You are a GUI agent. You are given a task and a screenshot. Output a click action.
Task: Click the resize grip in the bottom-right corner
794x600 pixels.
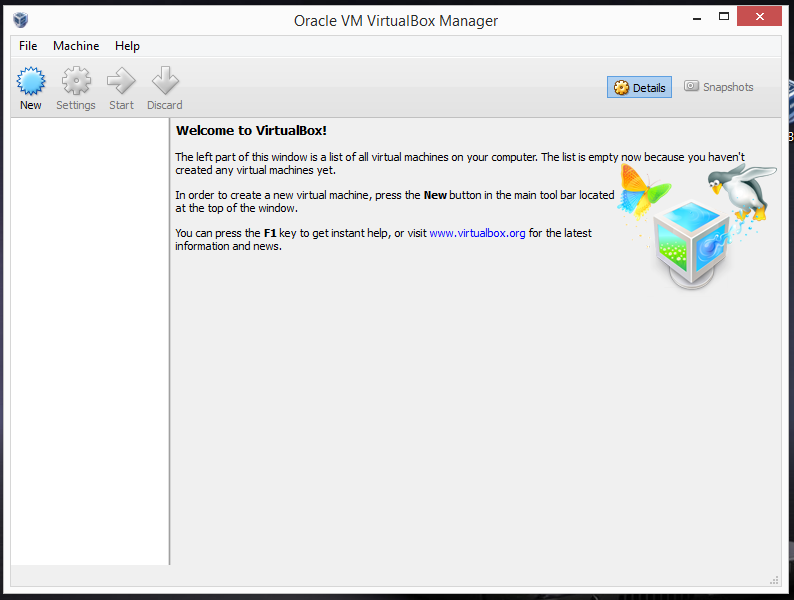pyautogui.click(x=774, y=580)
